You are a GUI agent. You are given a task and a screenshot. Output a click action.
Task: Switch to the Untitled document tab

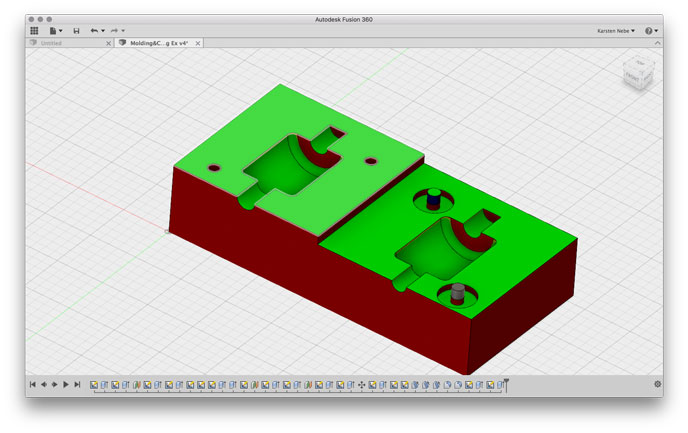tap(69, 43)
